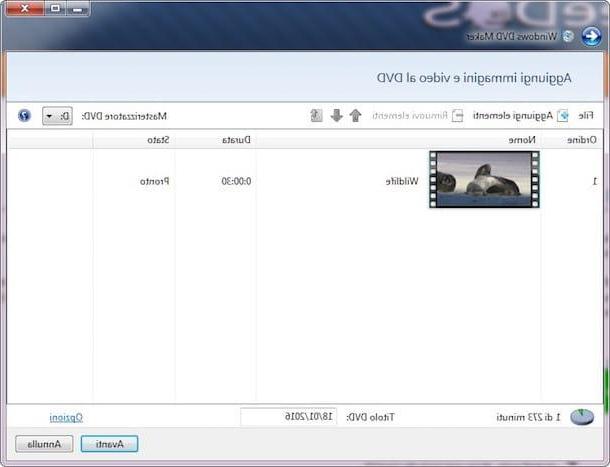Open the File menu

point(586,116)
